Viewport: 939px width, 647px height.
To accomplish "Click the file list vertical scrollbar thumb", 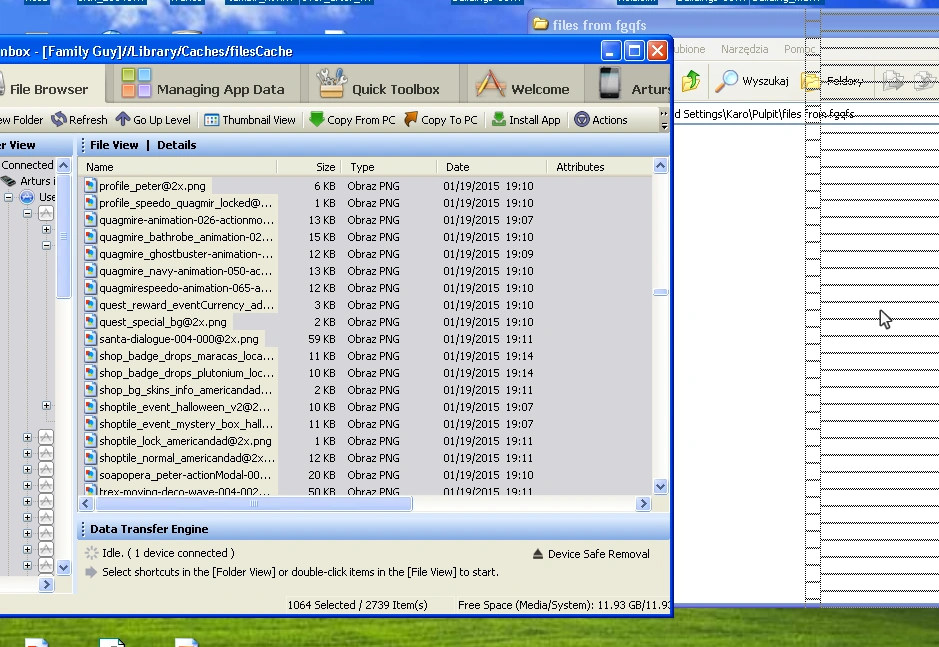I will pos(661,292).
